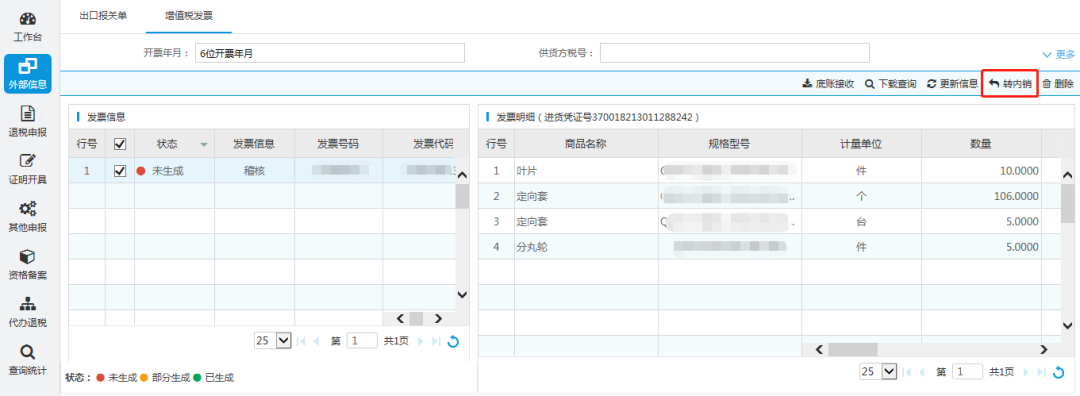This screenshot has height=396, width=1080.
Task: Go to last page in 发票明细 pager
Action: 1041,372
